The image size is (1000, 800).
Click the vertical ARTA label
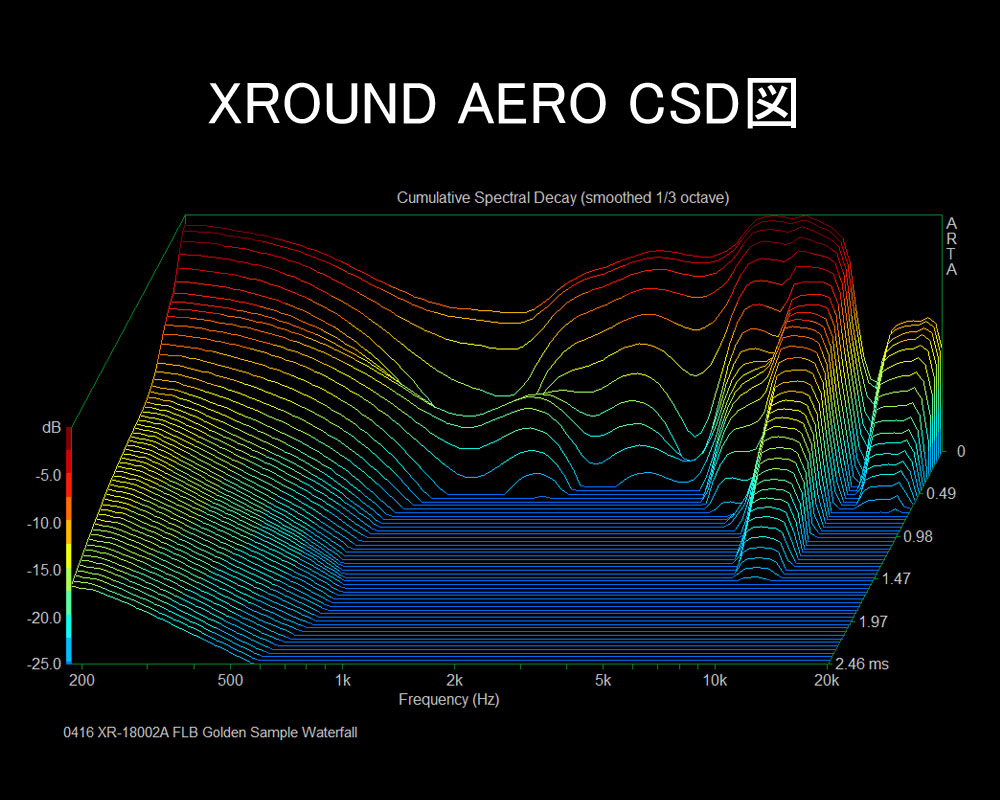[x=951, y=246]
